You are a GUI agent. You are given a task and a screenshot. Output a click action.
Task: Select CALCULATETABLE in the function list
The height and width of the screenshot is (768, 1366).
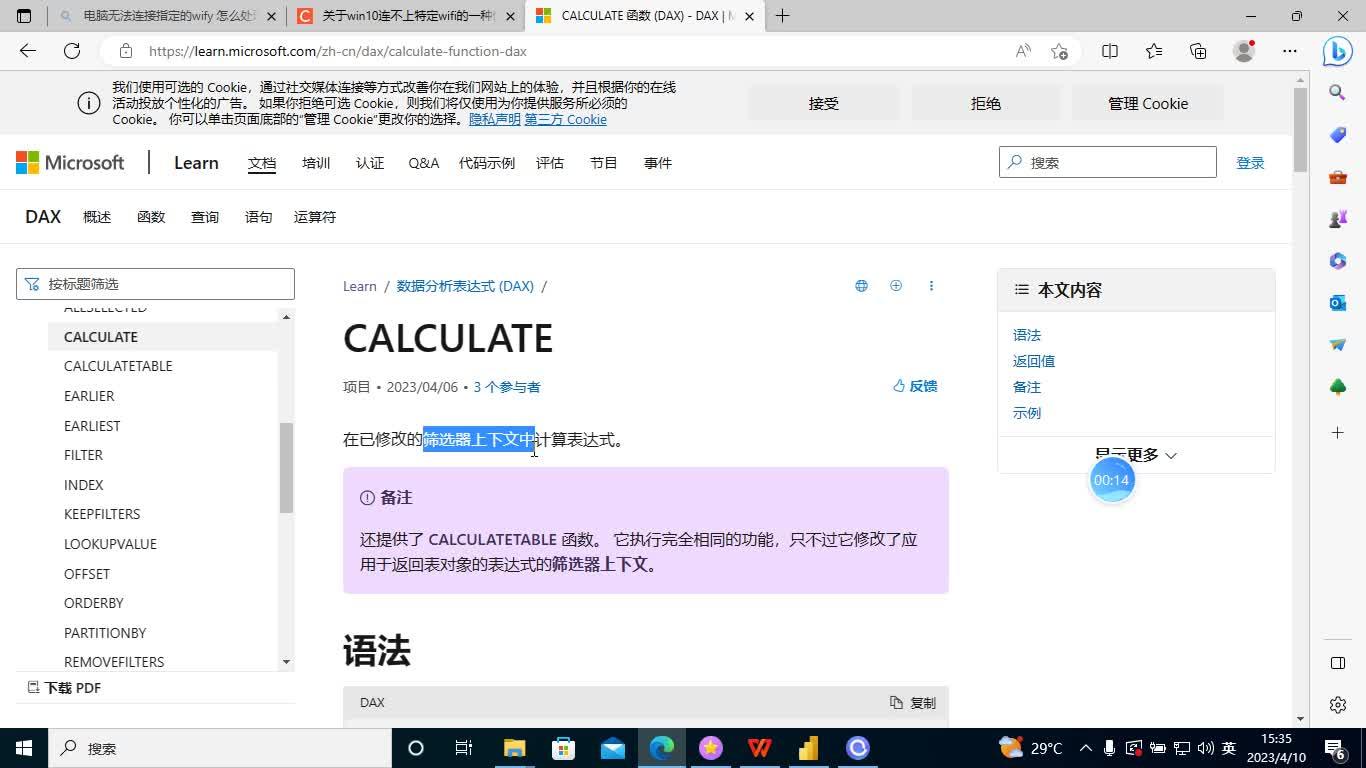tap(118, 366)
